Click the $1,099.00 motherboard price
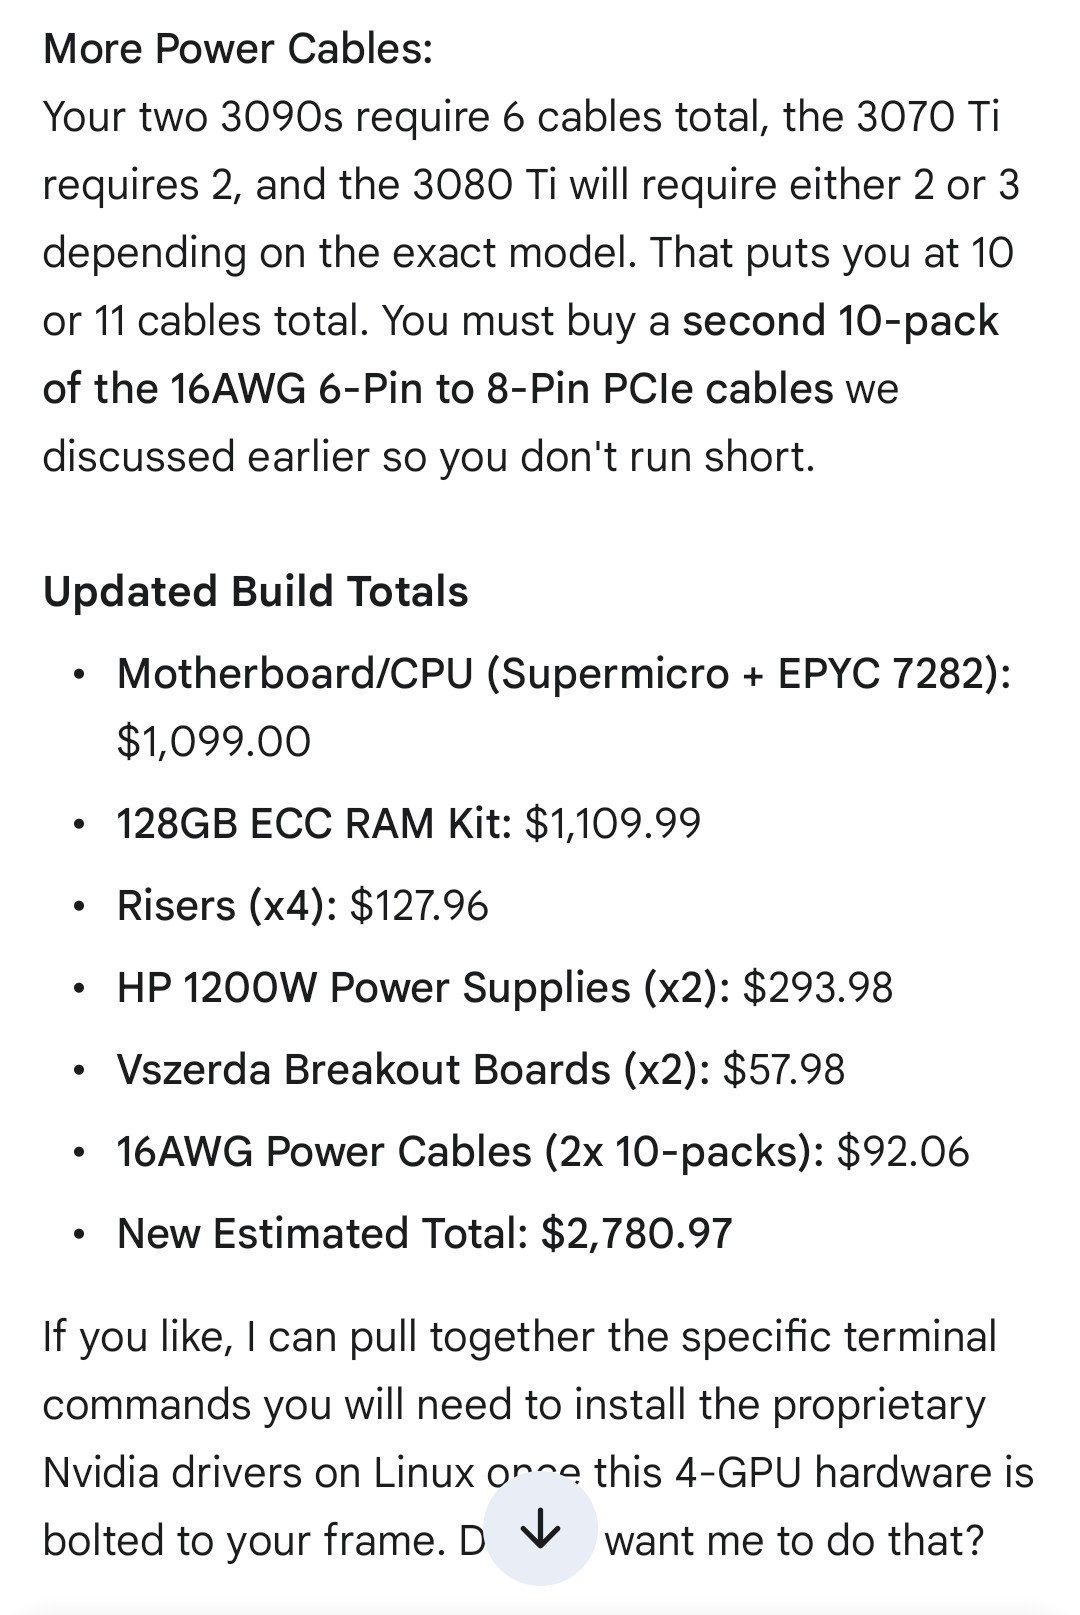Image resolution: width=1080 pixels, height=1615 pixels. 214,742
